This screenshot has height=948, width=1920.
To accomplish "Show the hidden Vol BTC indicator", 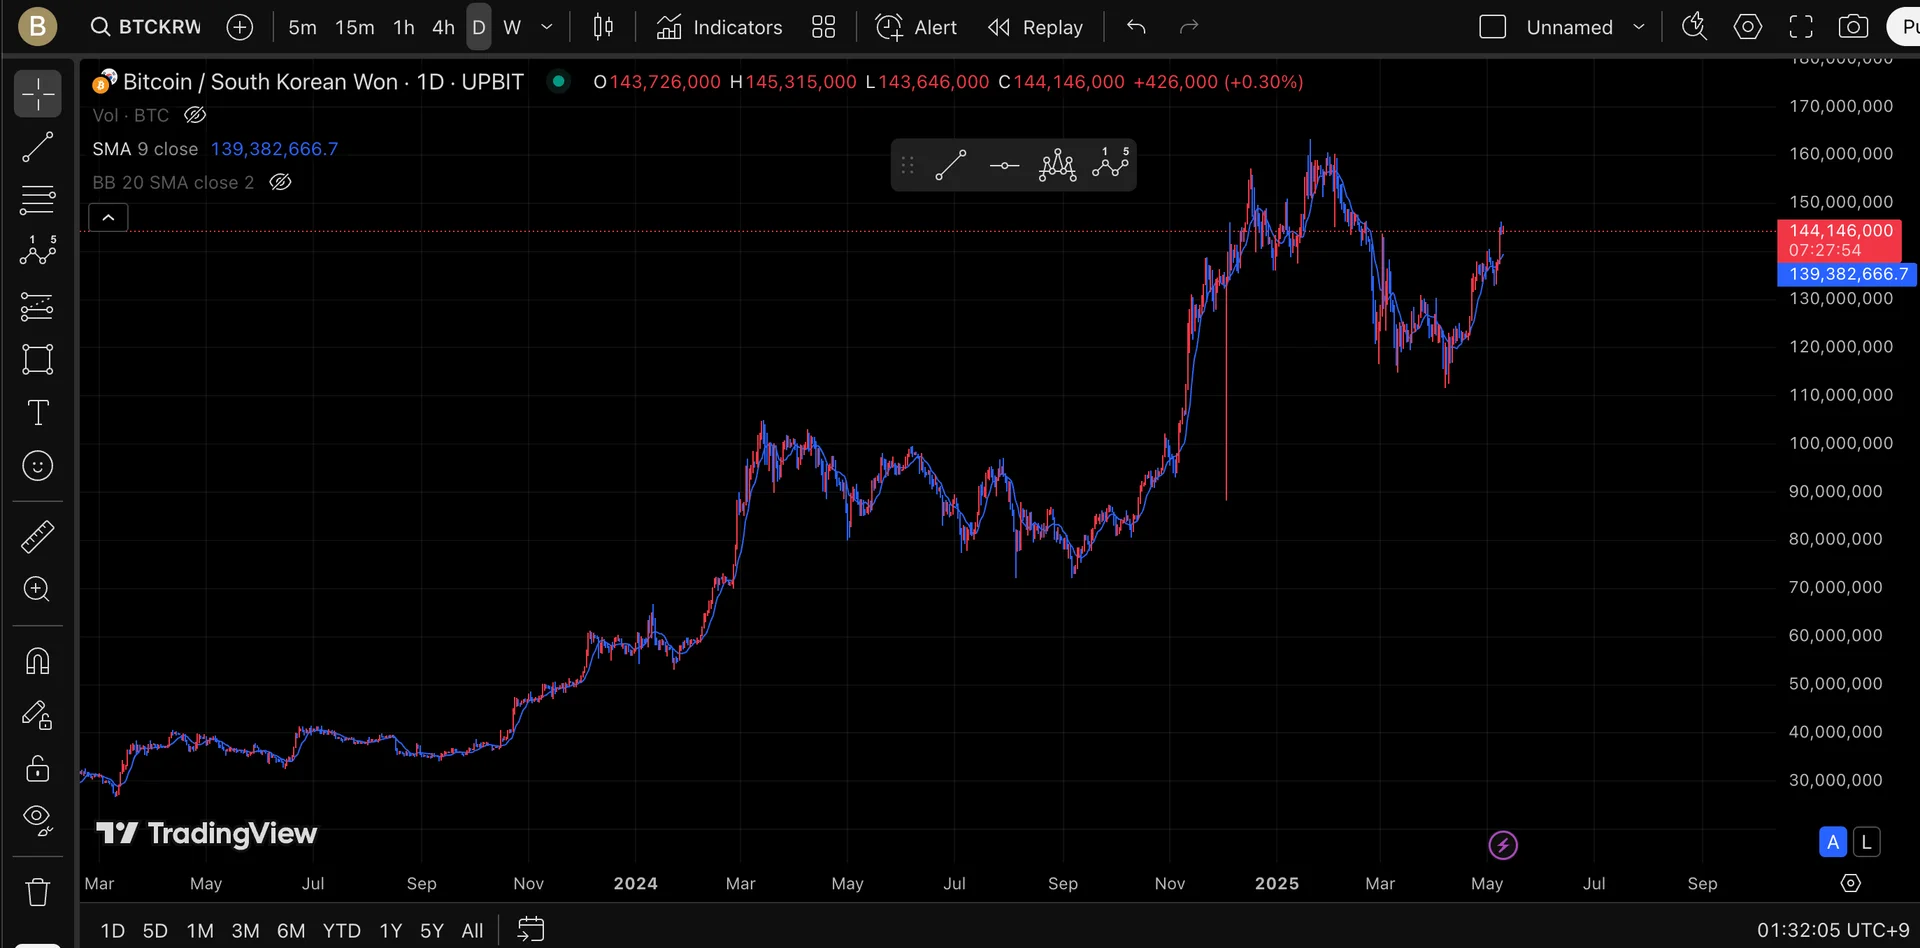I will (x=195, y=115).
